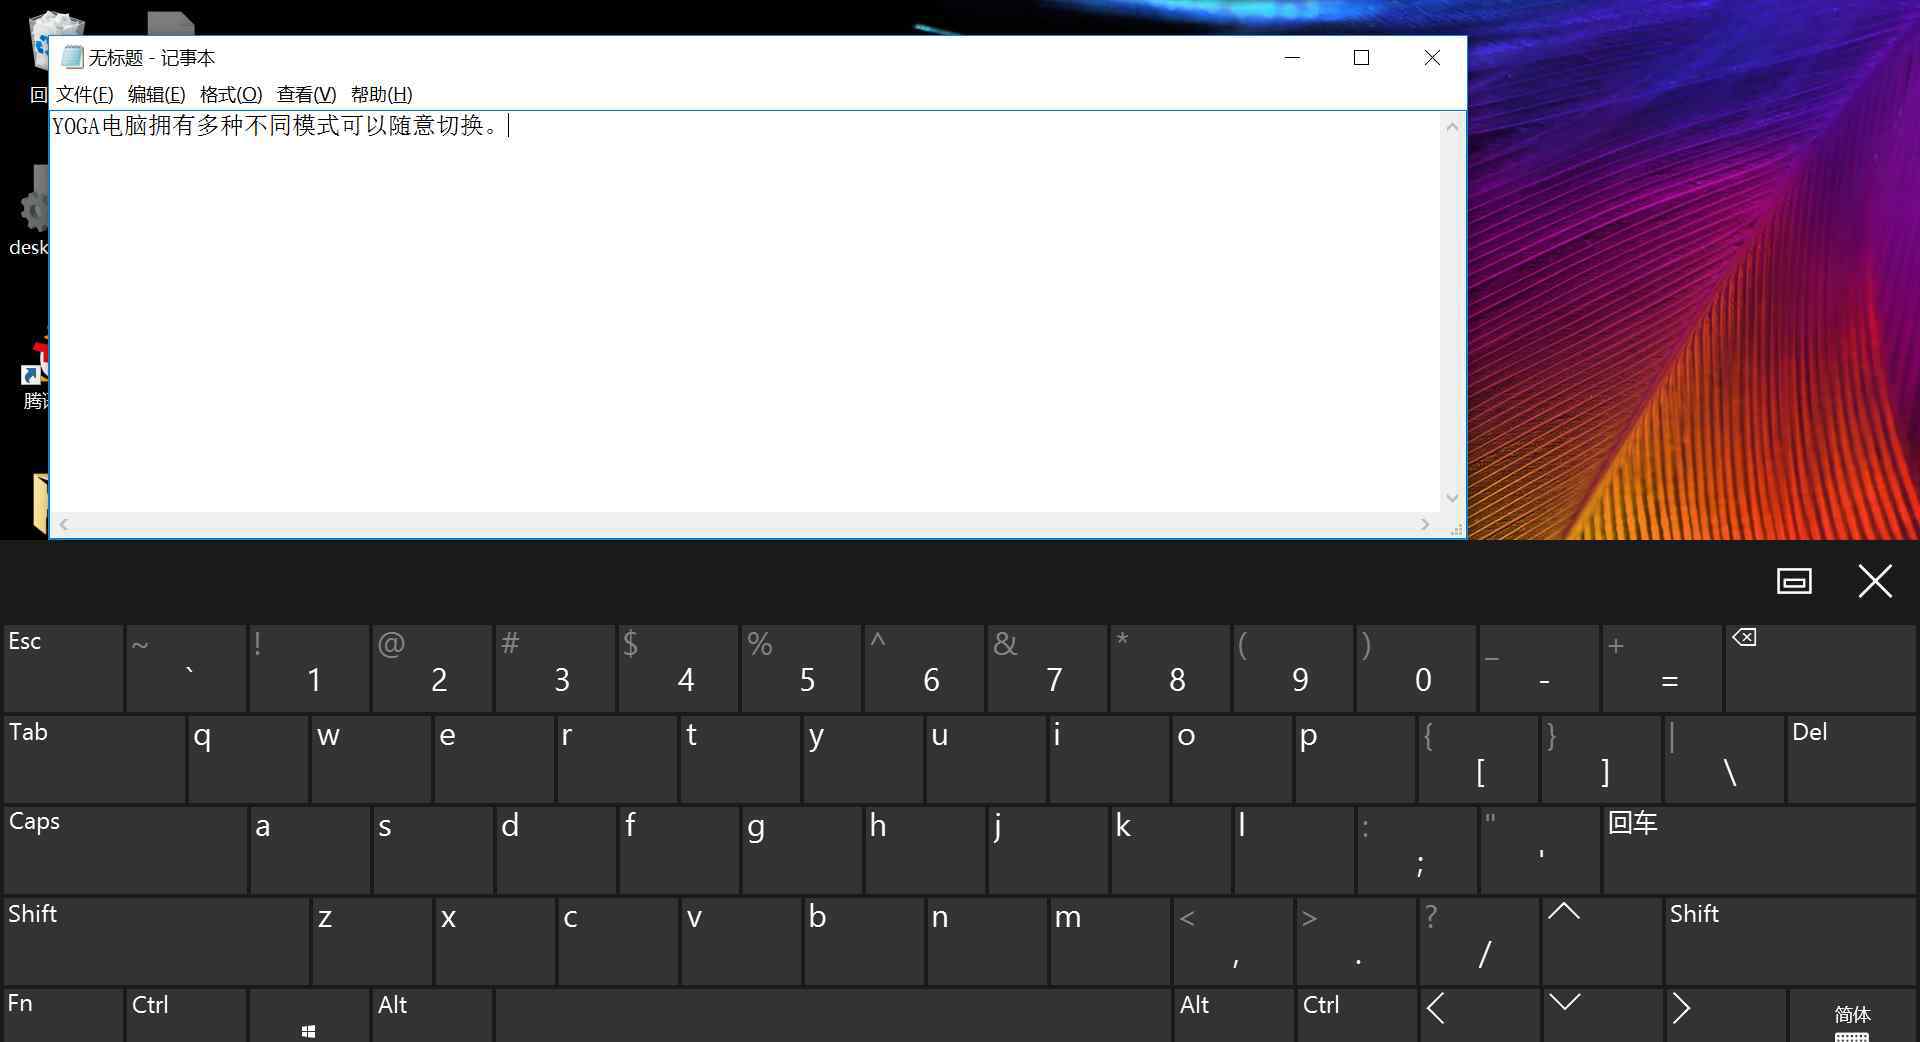Tap the tilde/backtick key
This screenshot has height=1042, width=1920.
[x=186, y=668]
